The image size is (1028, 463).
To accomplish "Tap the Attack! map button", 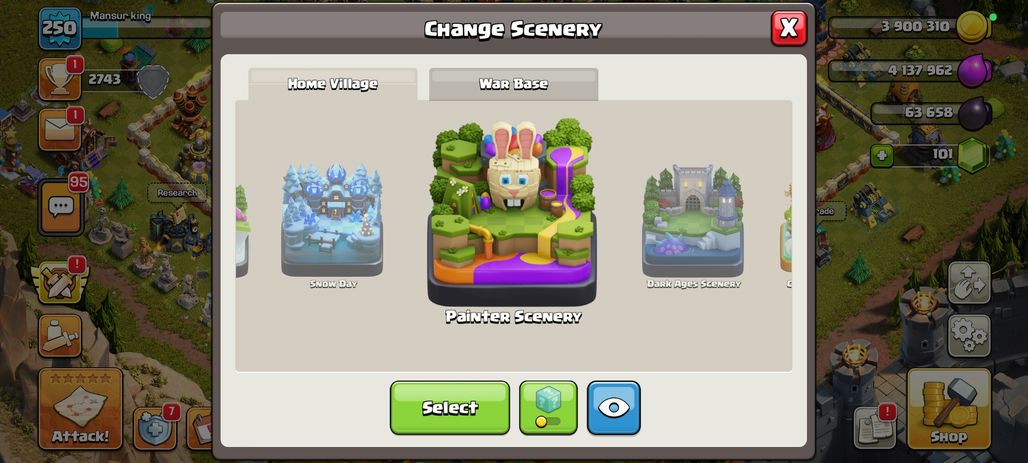I will [x=81, y=409].
